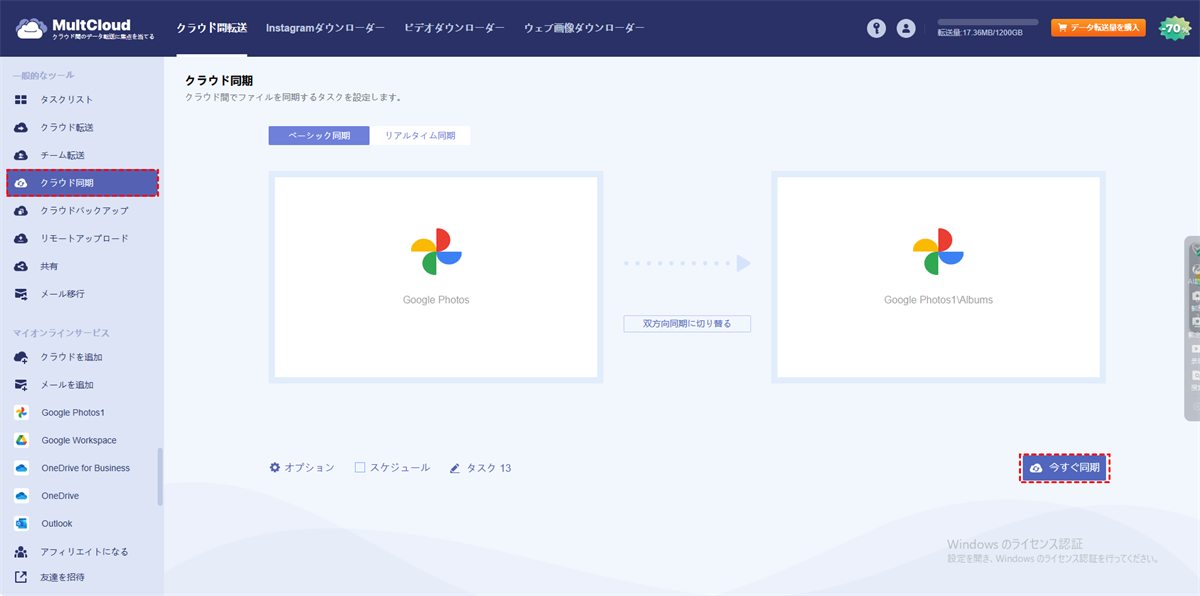Click the チーム転送 icon
The width and height of the screenshot is (1200, 596).
[x=21, y=155]
